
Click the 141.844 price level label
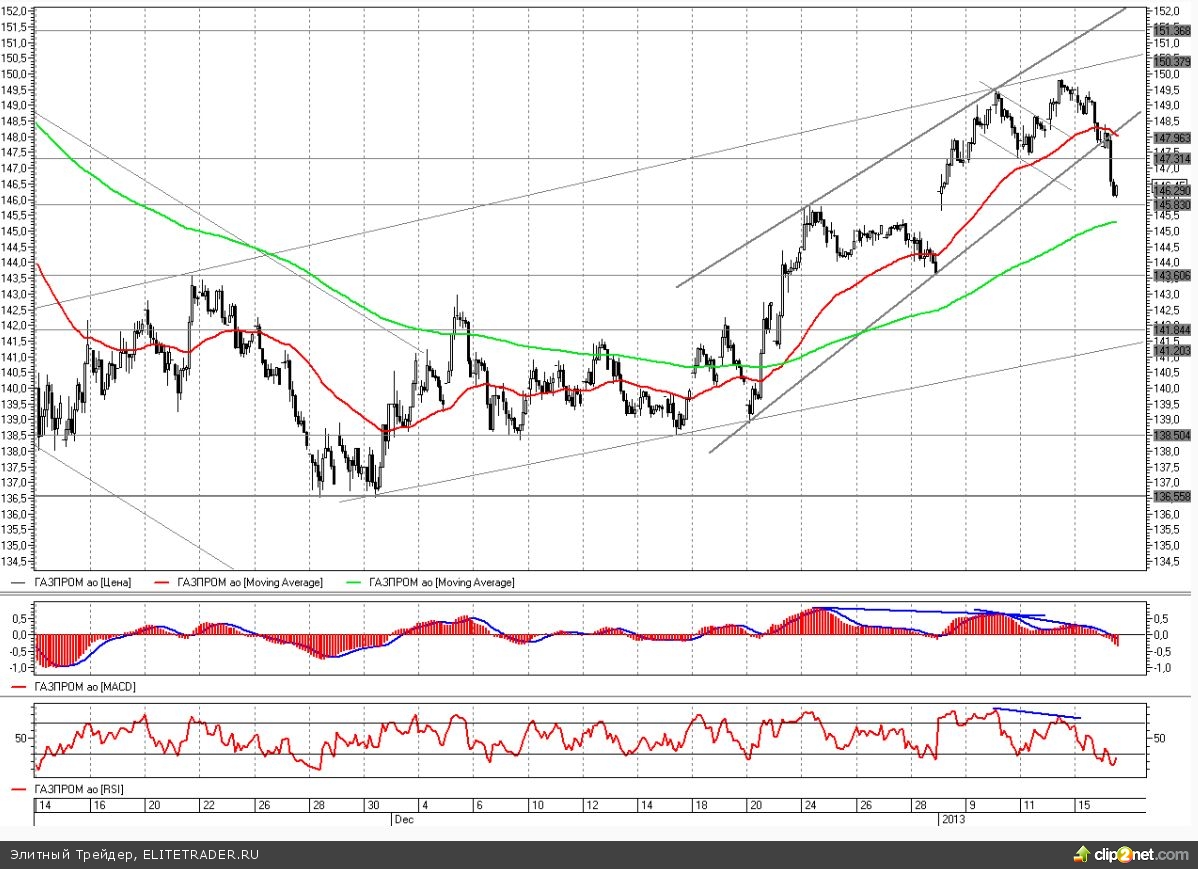1170,330
